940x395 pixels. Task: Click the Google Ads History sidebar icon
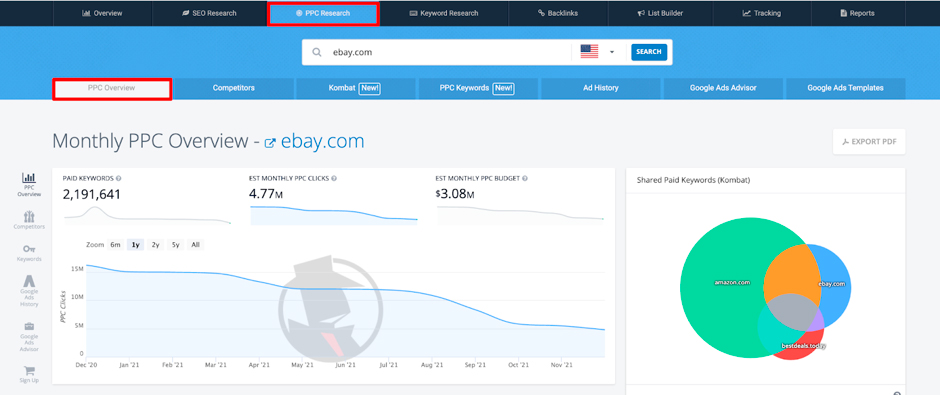coord(29,281)
